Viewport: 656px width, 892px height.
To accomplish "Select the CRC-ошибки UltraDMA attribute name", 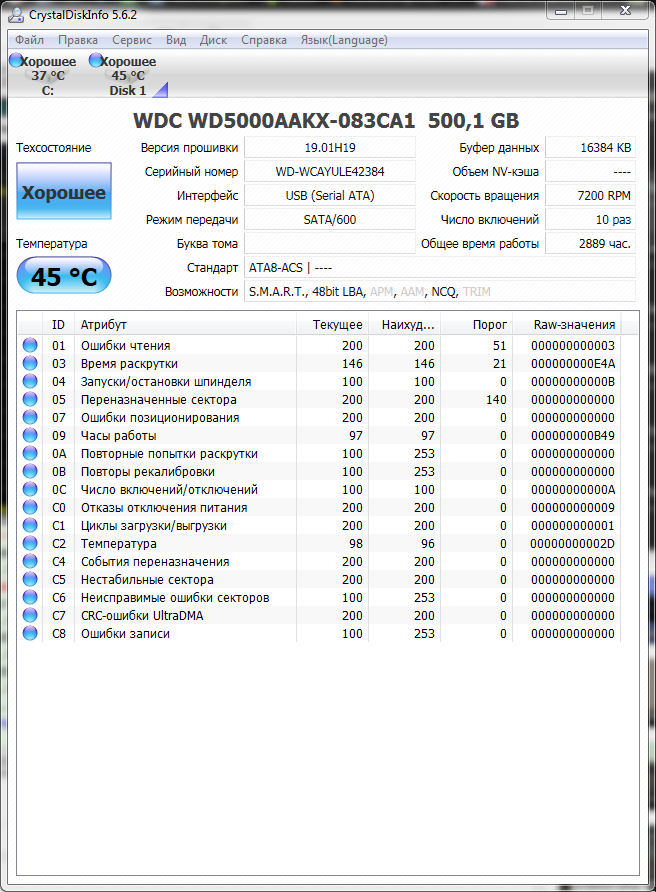I will coord(142,616).
